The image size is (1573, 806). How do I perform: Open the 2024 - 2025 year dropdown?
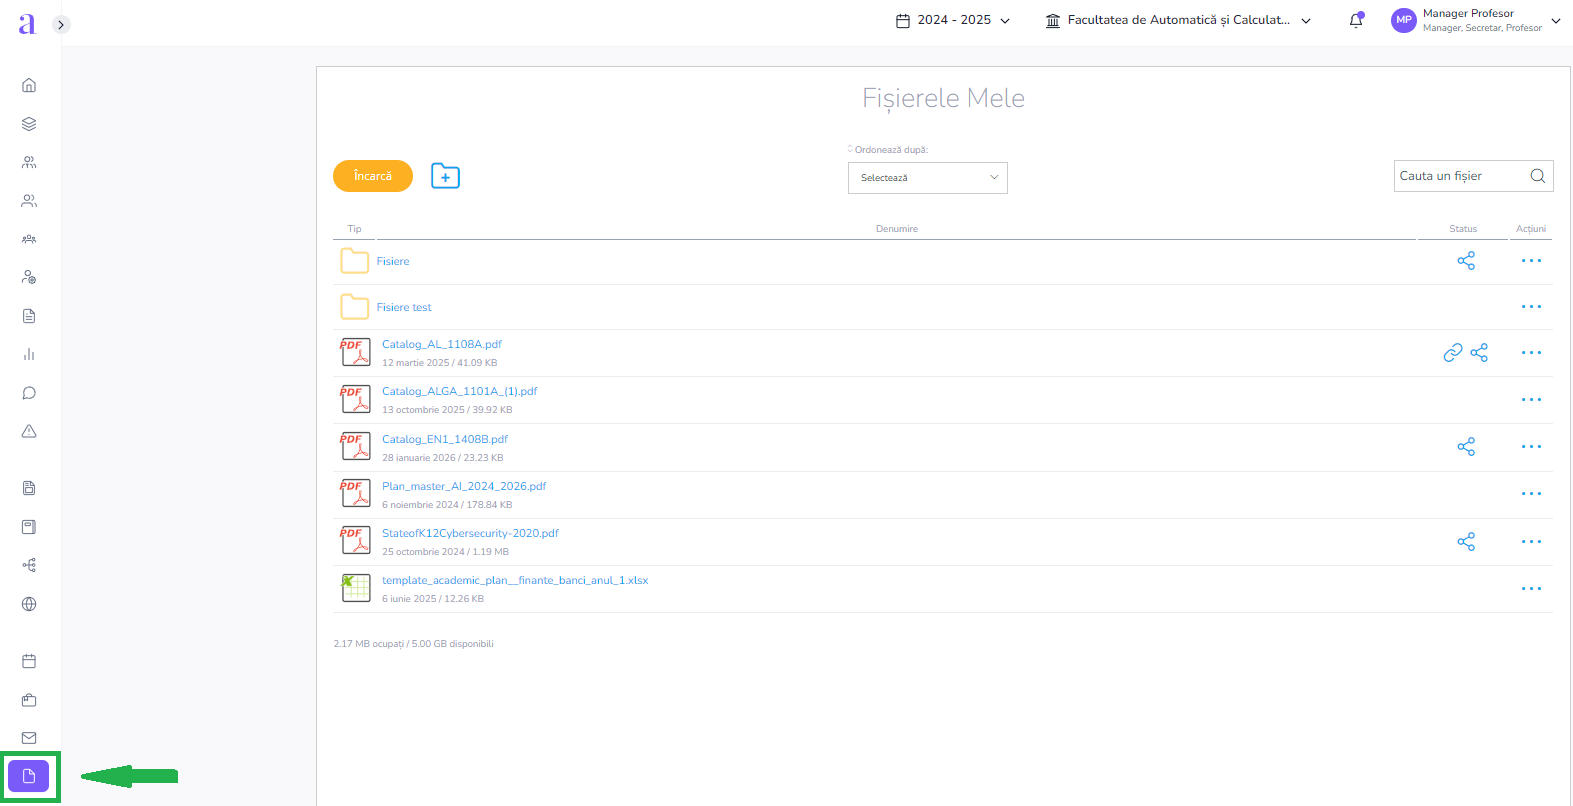tap(953, 20)
